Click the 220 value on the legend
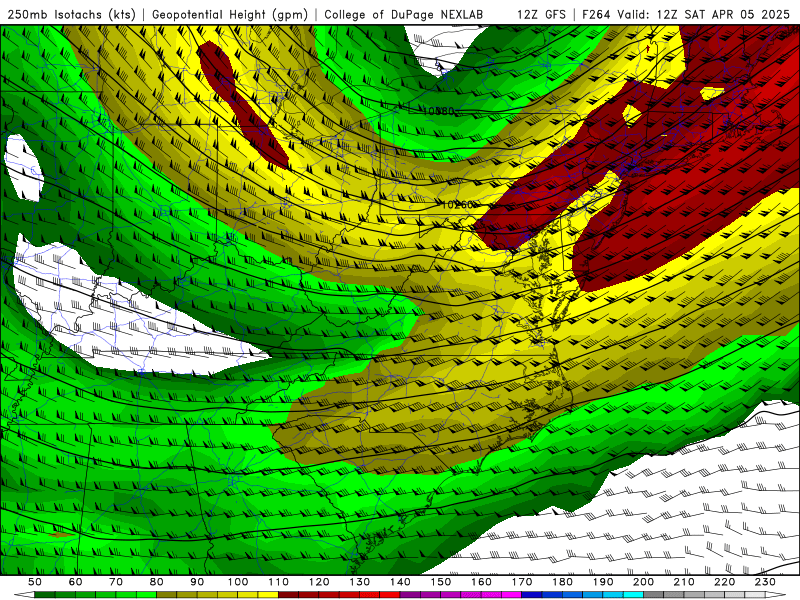This screenshot has height=600, width=800. (x=725, y=582)
